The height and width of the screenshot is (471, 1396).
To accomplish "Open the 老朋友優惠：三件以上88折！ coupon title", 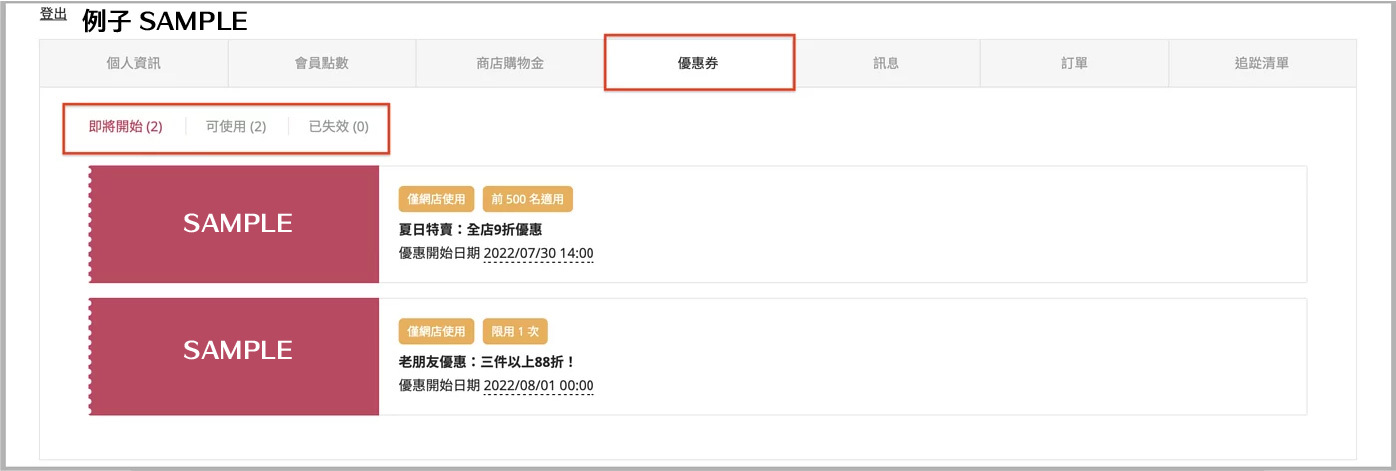I will 487,362.
